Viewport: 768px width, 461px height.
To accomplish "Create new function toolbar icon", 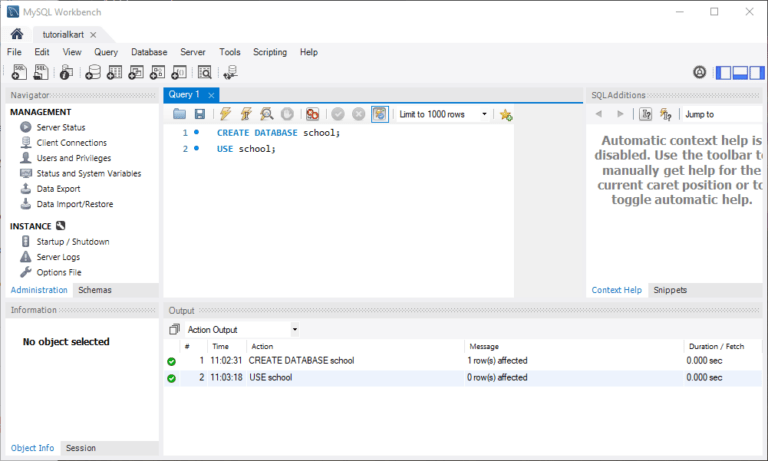I will click(179, 73).
